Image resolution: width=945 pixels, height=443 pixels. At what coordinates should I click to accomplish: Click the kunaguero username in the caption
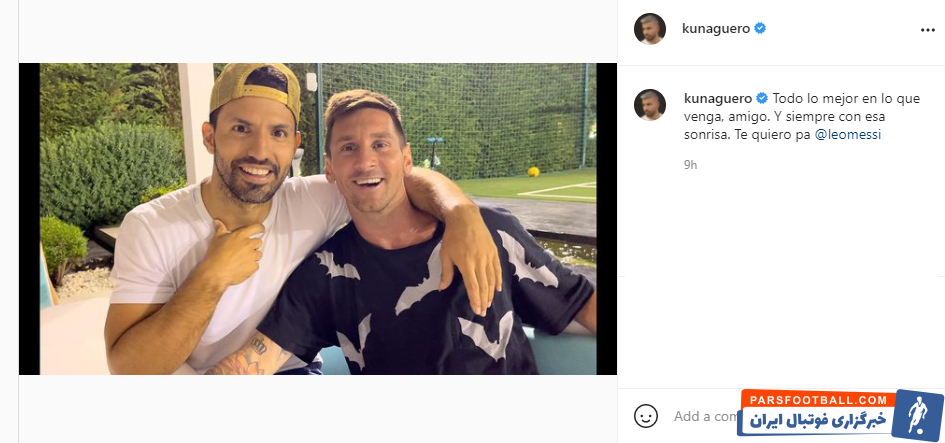pyautogui.click(x=718, y=98)
